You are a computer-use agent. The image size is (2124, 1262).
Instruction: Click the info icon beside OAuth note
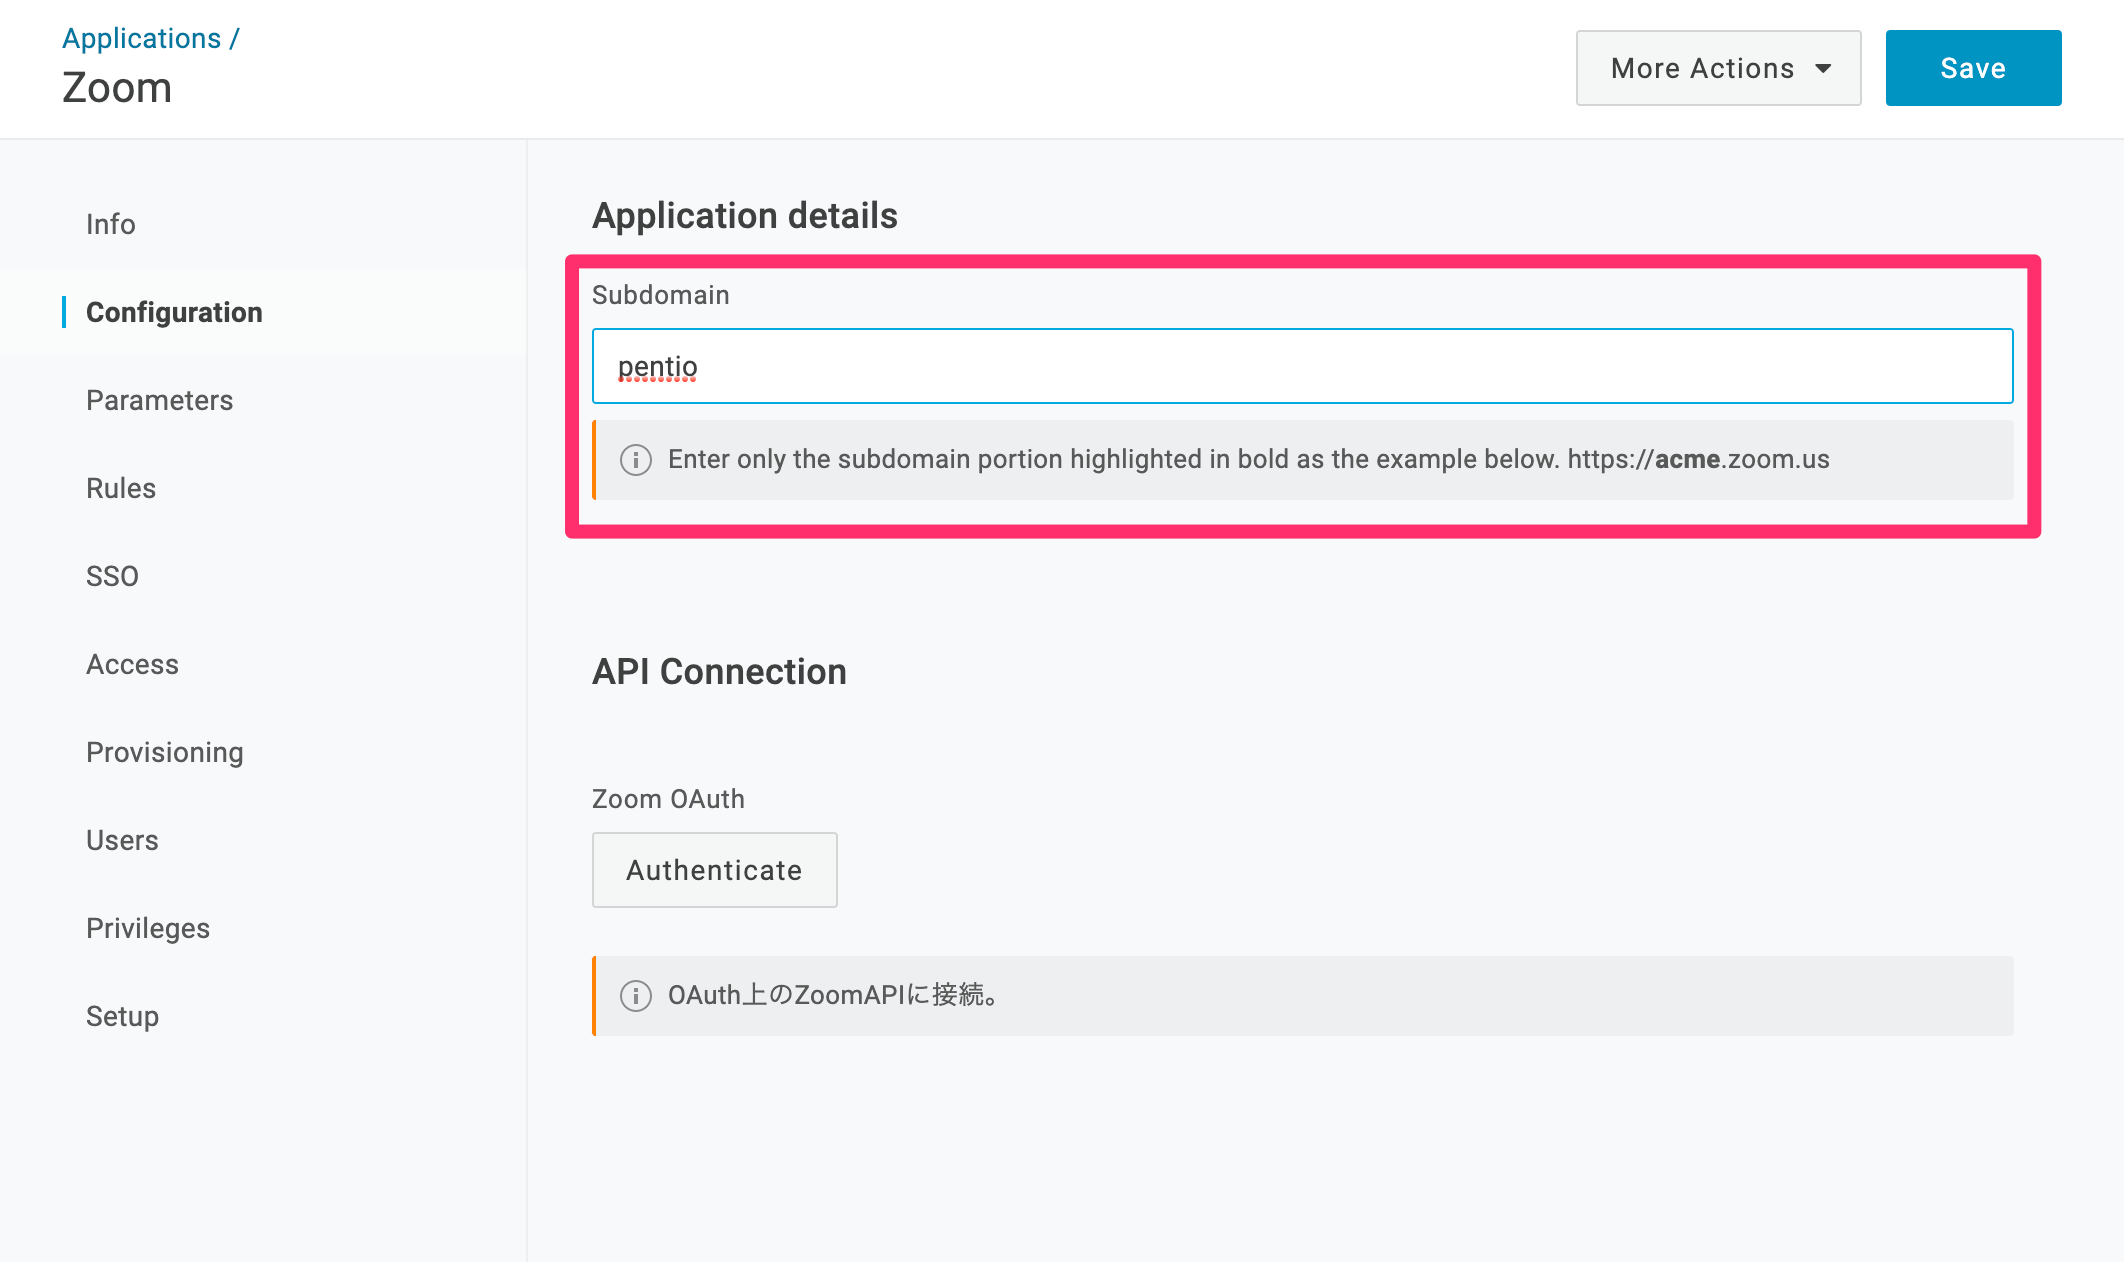pos(636,996)
